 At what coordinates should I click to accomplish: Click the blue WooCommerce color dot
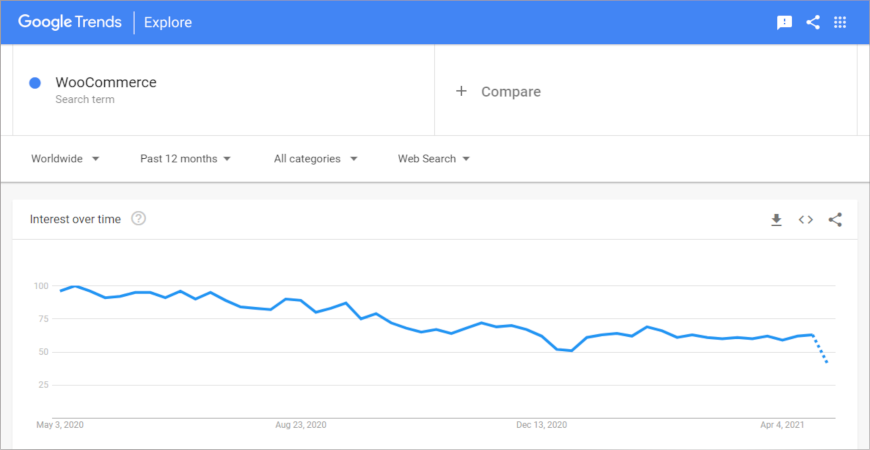[35, 83]
